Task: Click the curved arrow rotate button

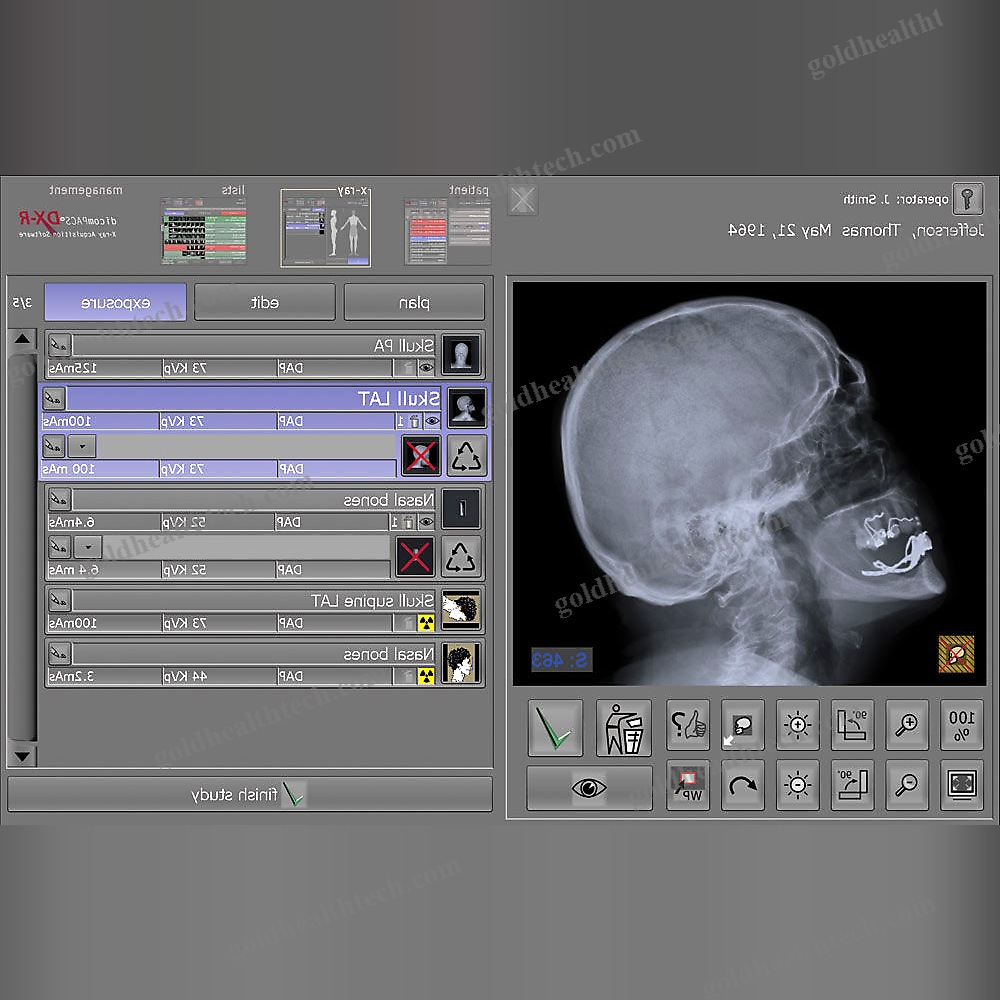Action: point(742,785)
